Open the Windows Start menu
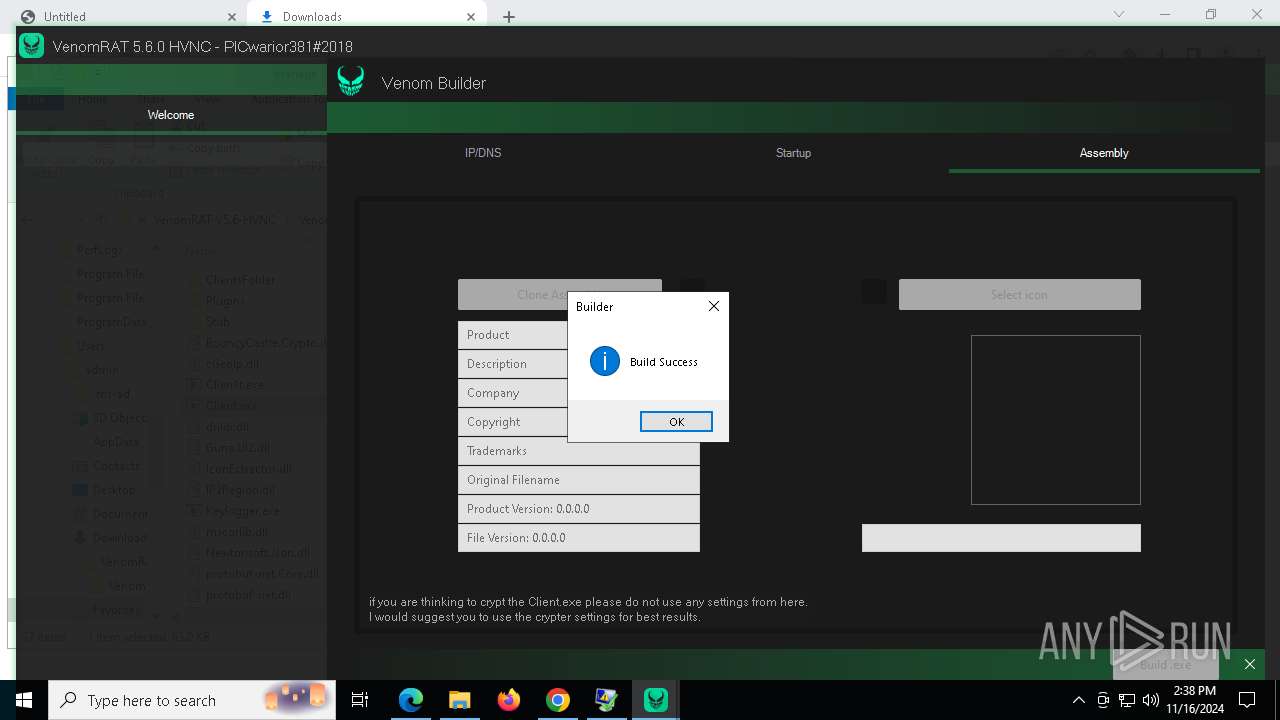This screenshot has width=1280, height=720. tap(23, 700)
